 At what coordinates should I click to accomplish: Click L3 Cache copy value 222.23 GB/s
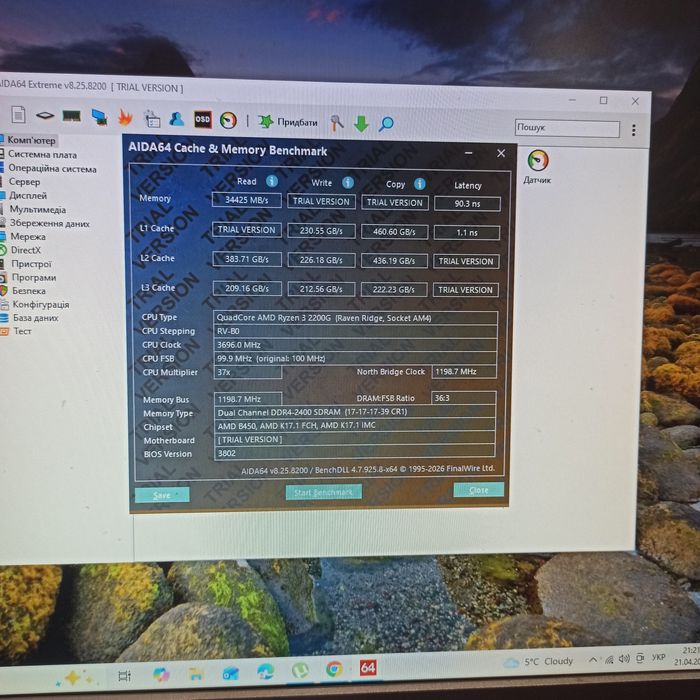(394, 289)
